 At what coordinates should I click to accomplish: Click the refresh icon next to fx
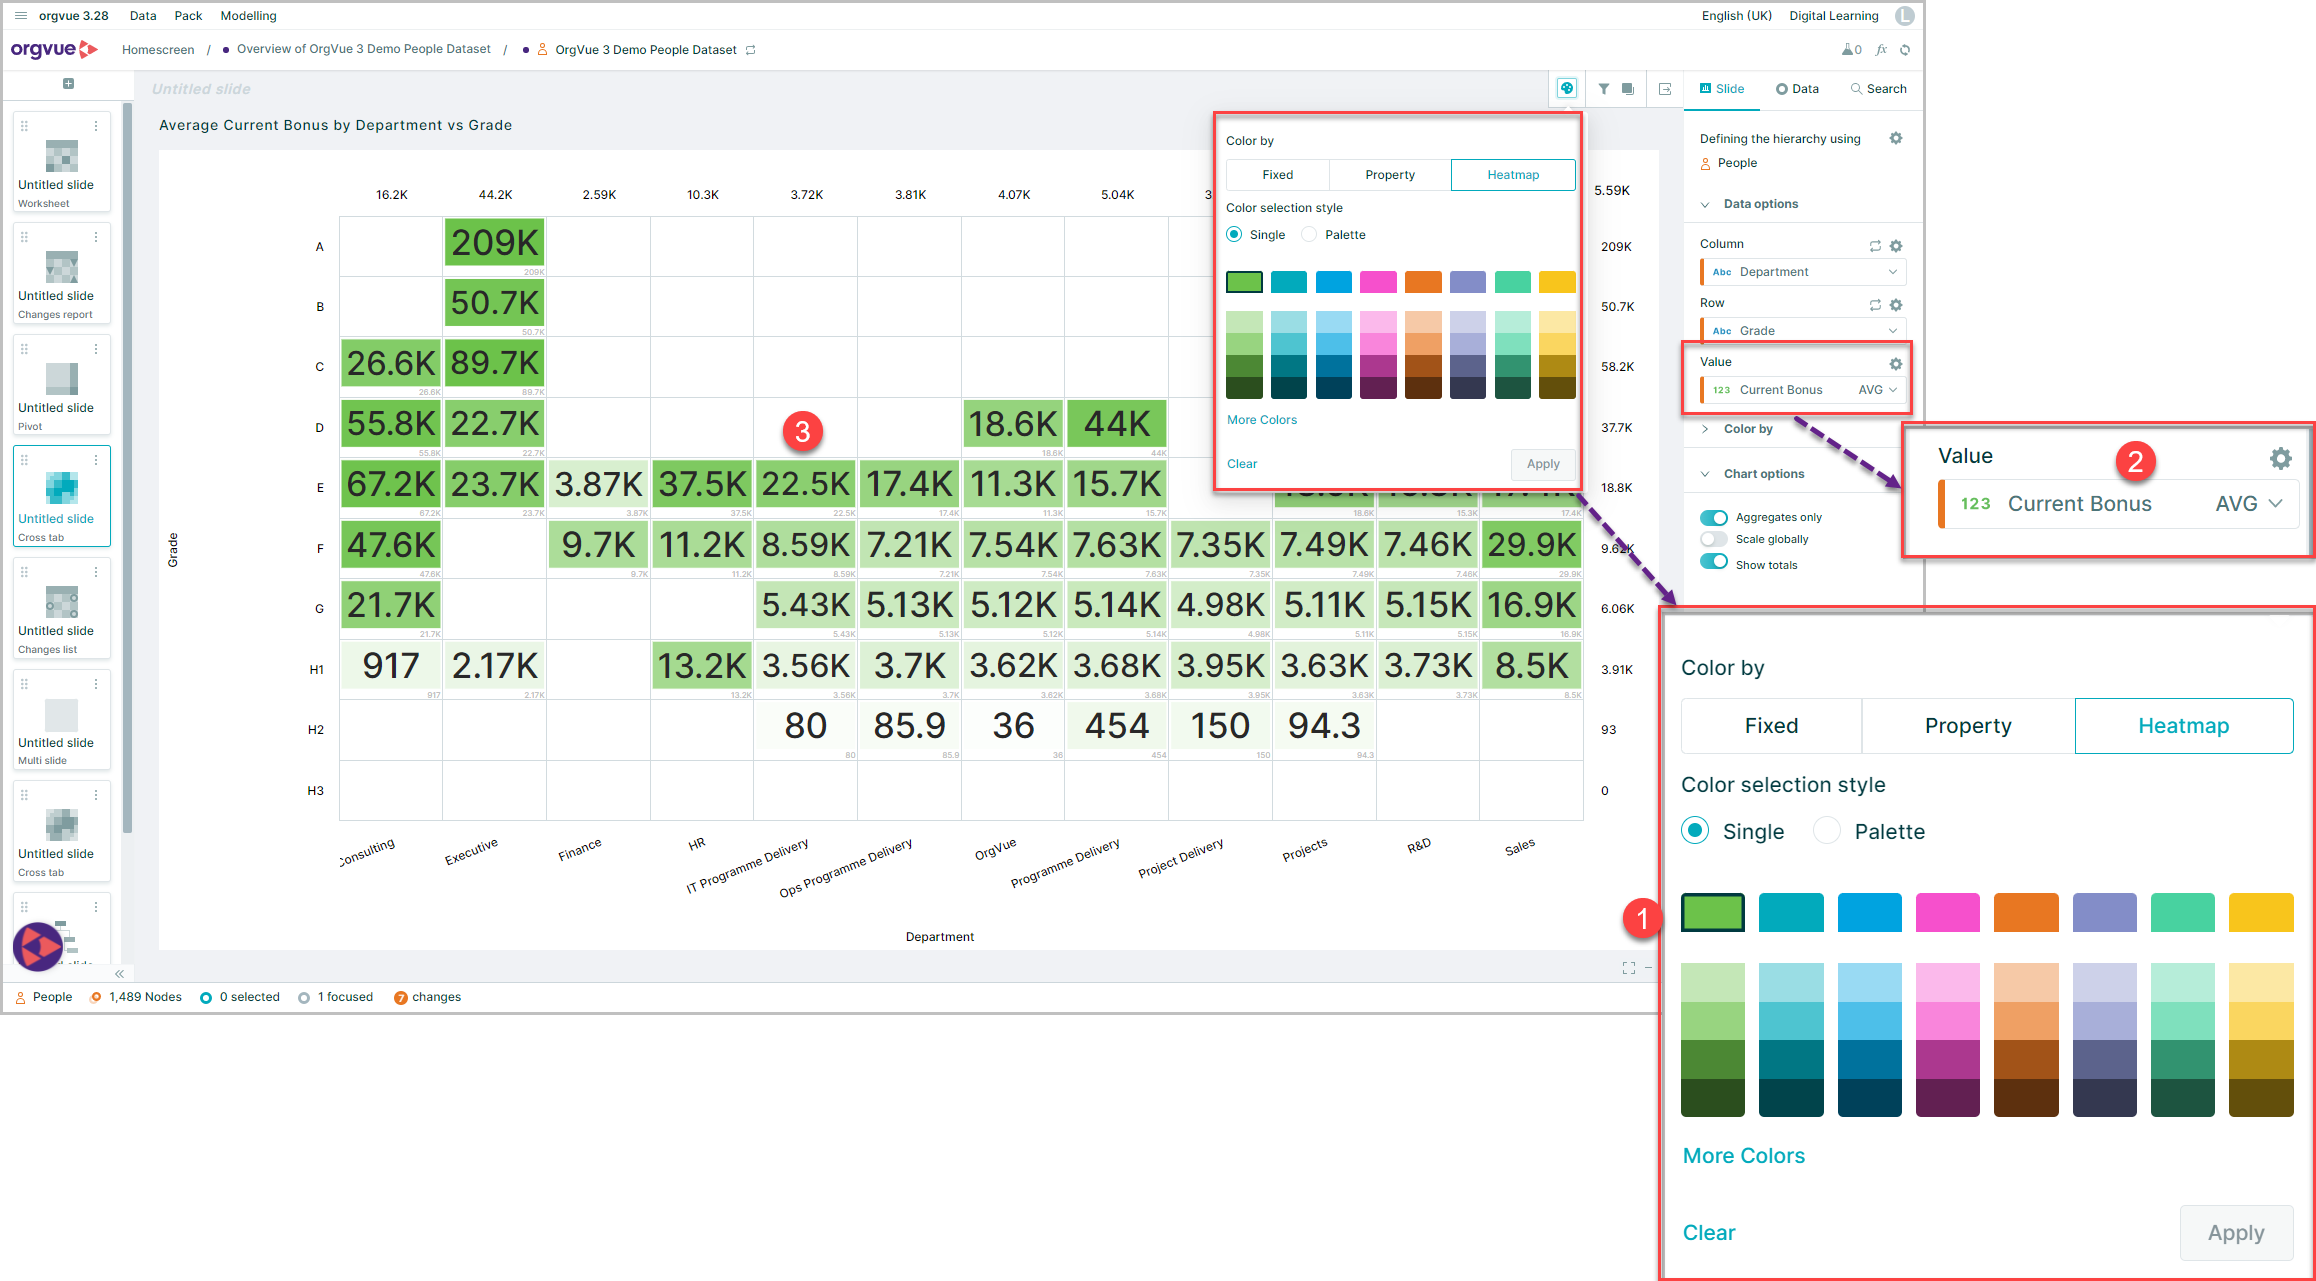[1905, 49]
